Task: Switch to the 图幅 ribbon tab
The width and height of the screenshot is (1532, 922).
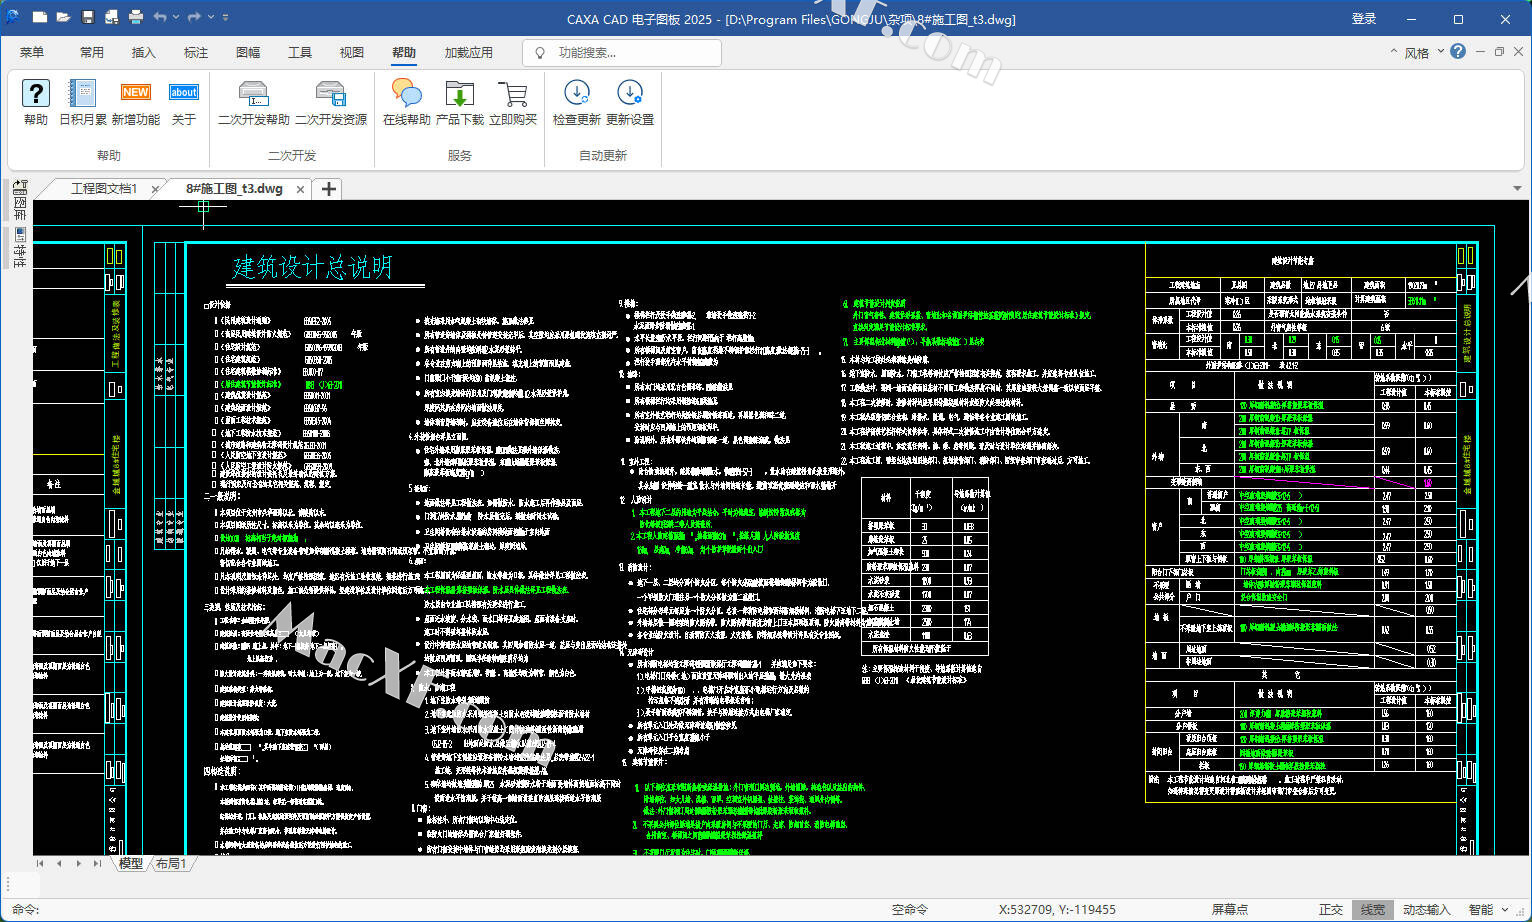Action: coord(248,52)
